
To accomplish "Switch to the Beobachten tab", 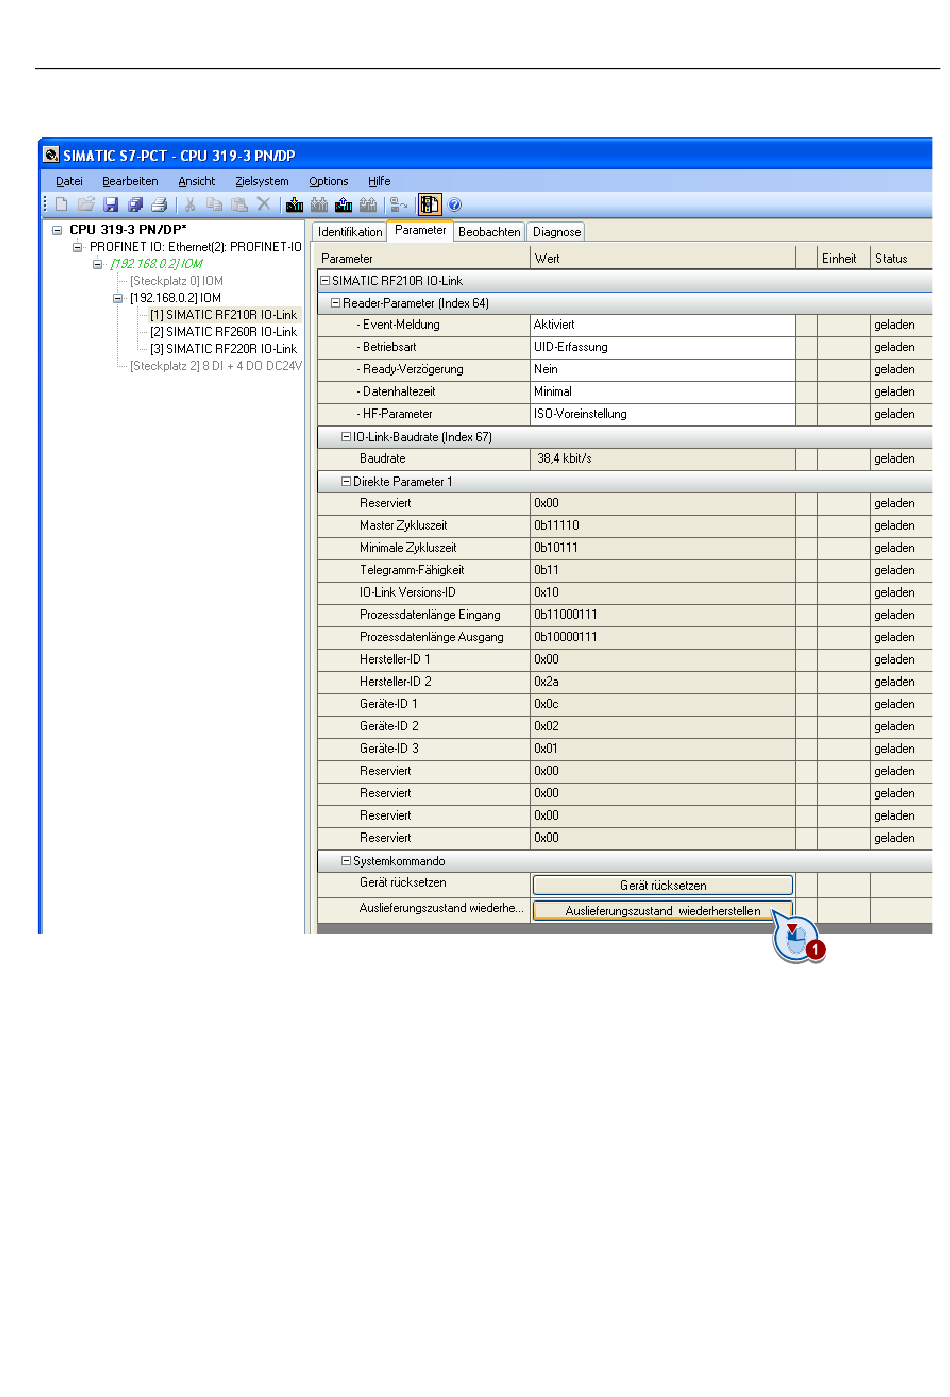I will pos(489,232).
